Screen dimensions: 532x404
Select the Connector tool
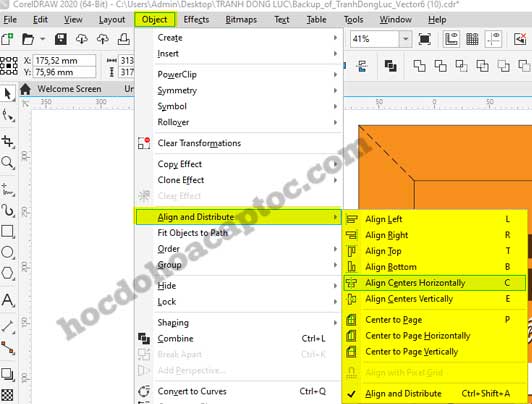click(7, 348)
